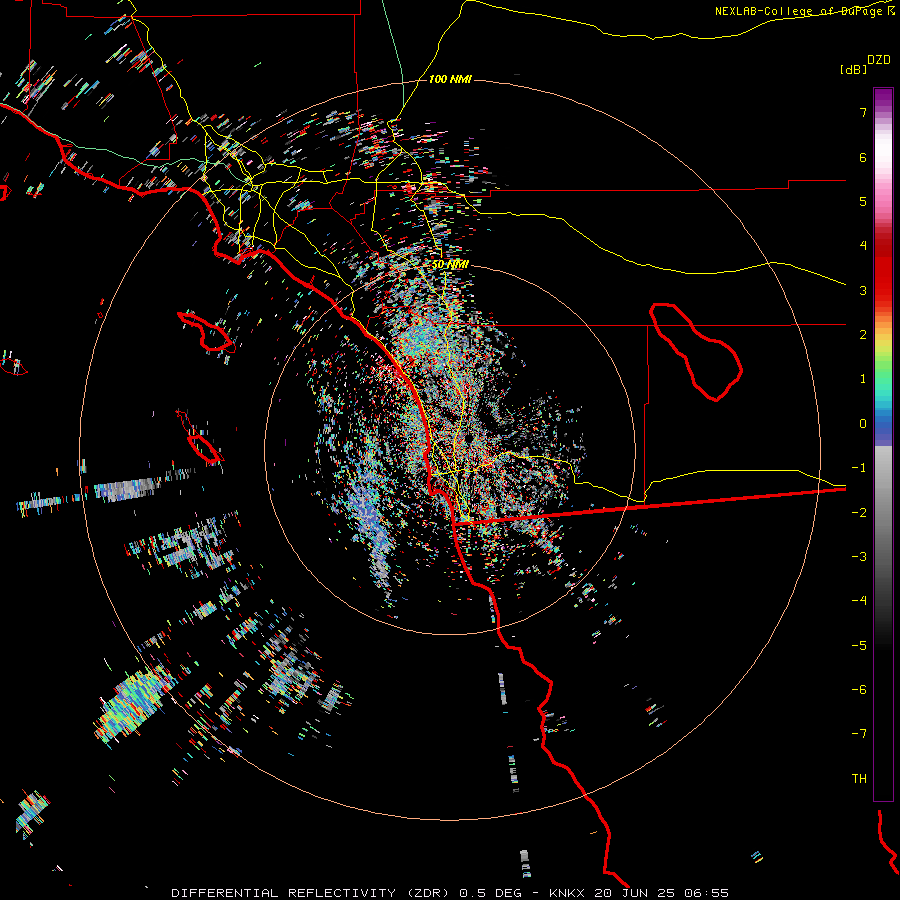The height and width of the screenshot is (900, 900).
Task: Click the "TH" threshold label on the scale
Action: tap(859, 779)
